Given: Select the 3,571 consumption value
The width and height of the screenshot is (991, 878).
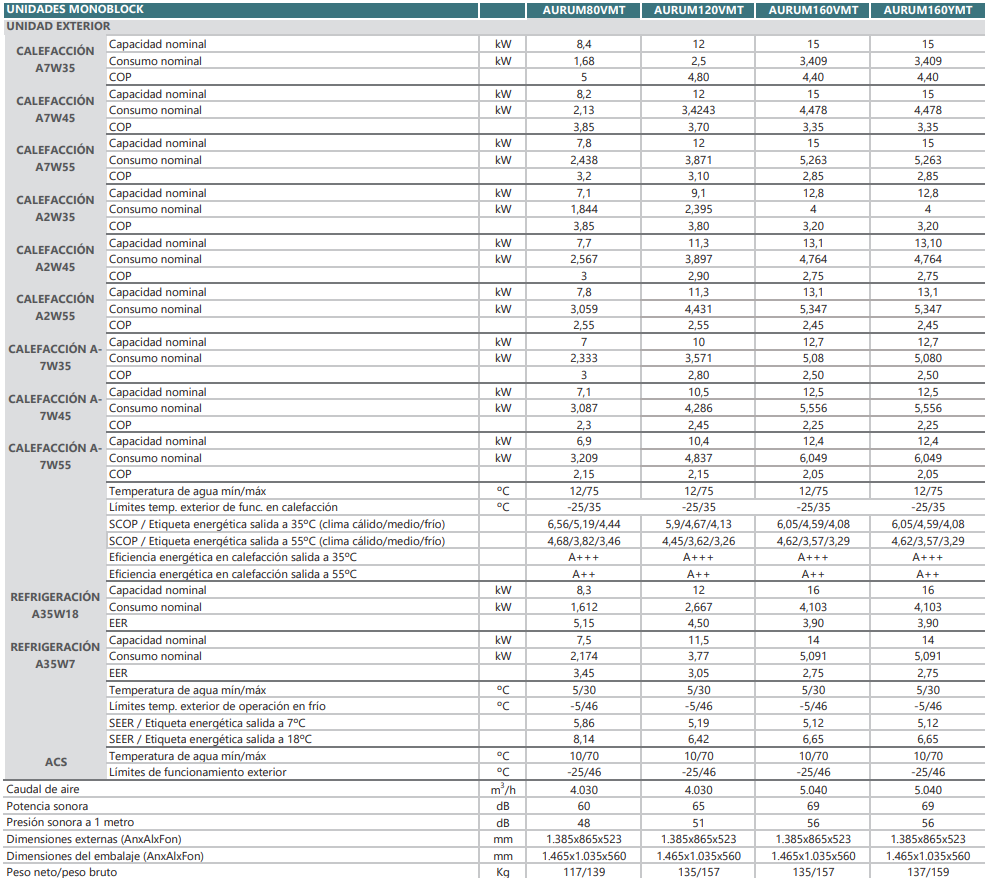Looking at the screenshot, I should pyautogui.click(x=698, y=358).
